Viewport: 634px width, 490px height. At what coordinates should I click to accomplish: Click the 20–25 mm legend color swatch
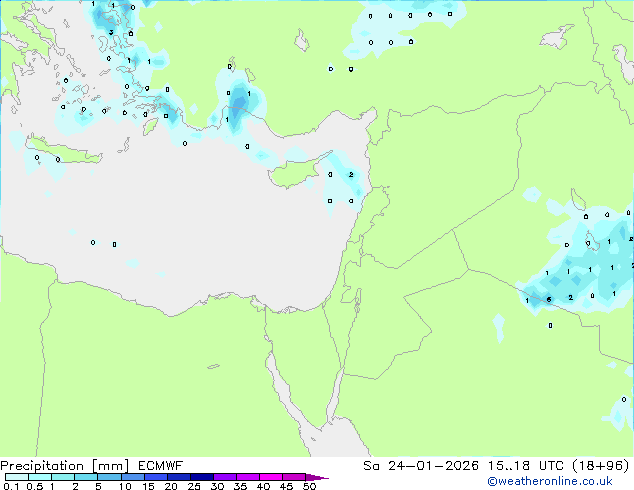[178, 477]
